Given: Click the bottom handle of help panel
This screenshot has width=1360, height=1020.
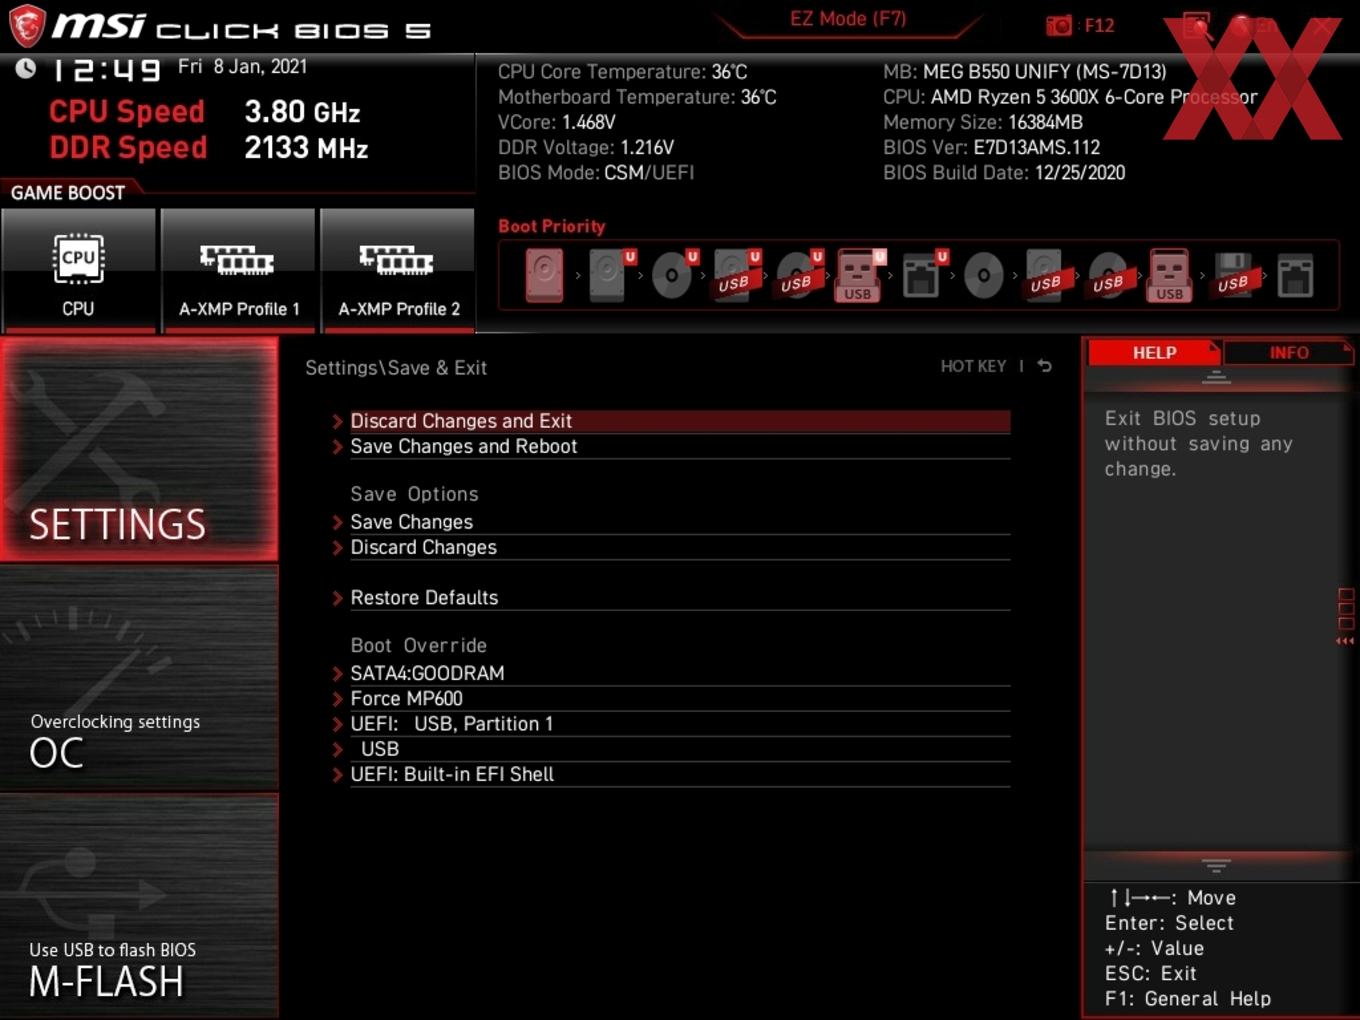Looking at the screenshot, I should (1216, 865).
